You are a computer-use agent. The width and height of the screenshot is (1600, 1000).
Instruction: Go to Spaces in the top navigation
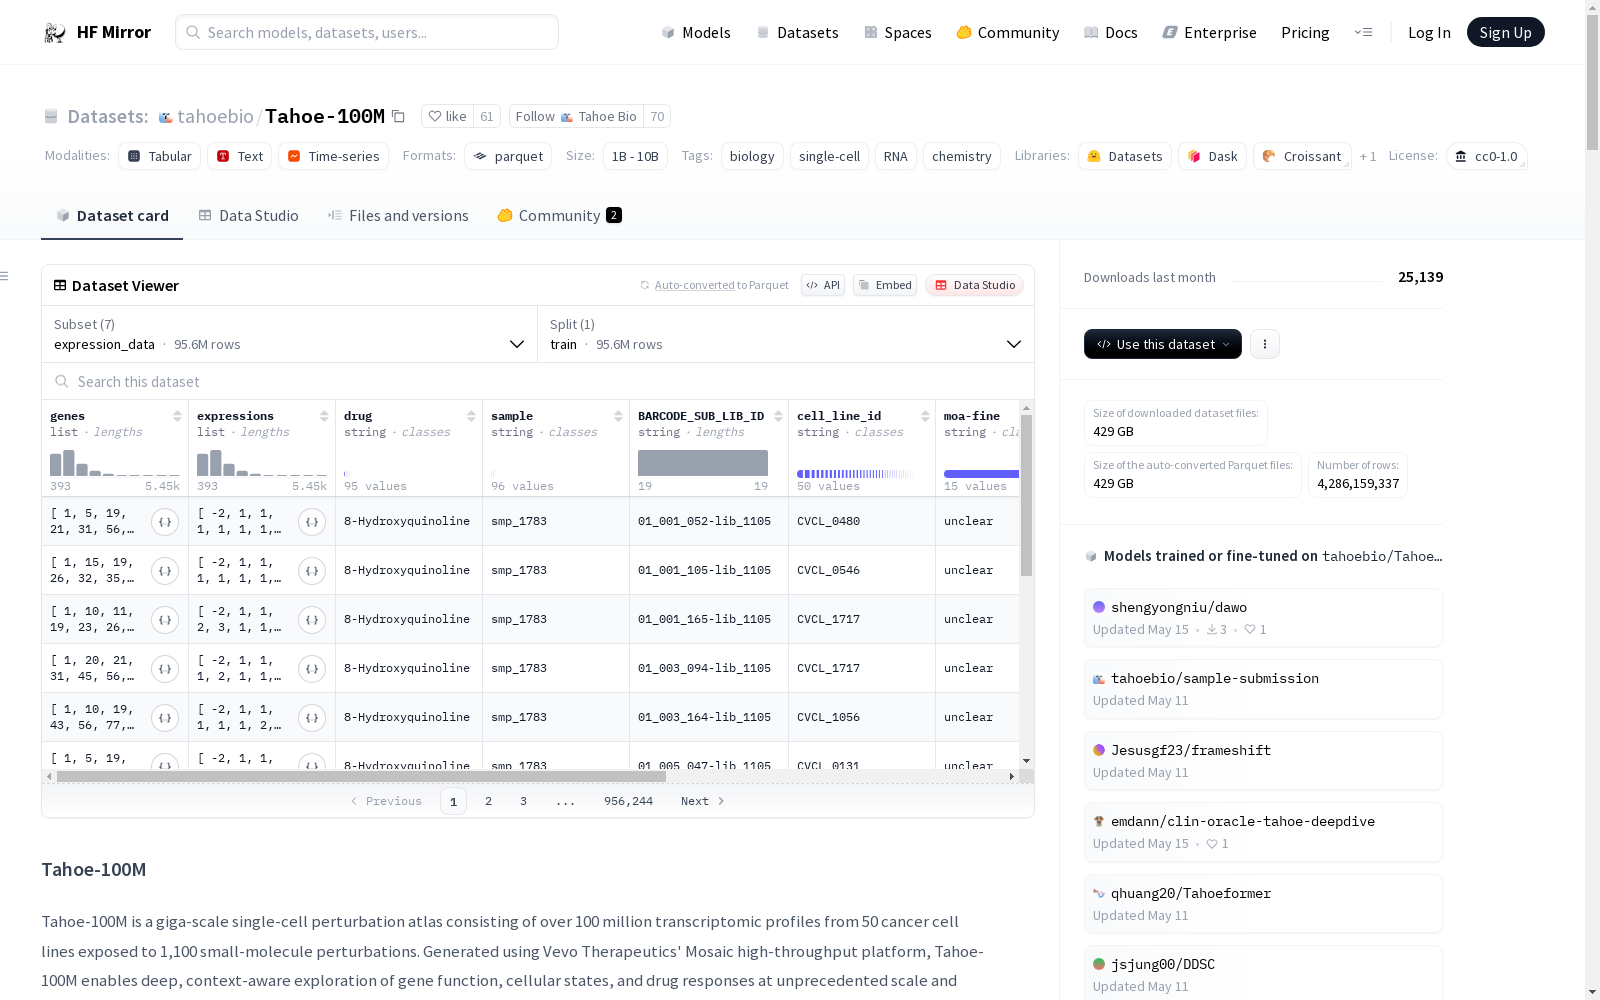click(898, 33)
